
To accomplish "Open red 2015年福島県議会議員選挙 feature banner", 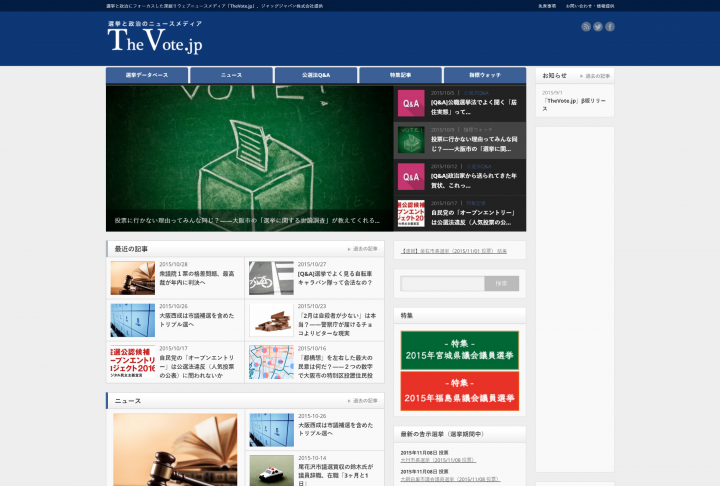I will [x=459, y=391].
